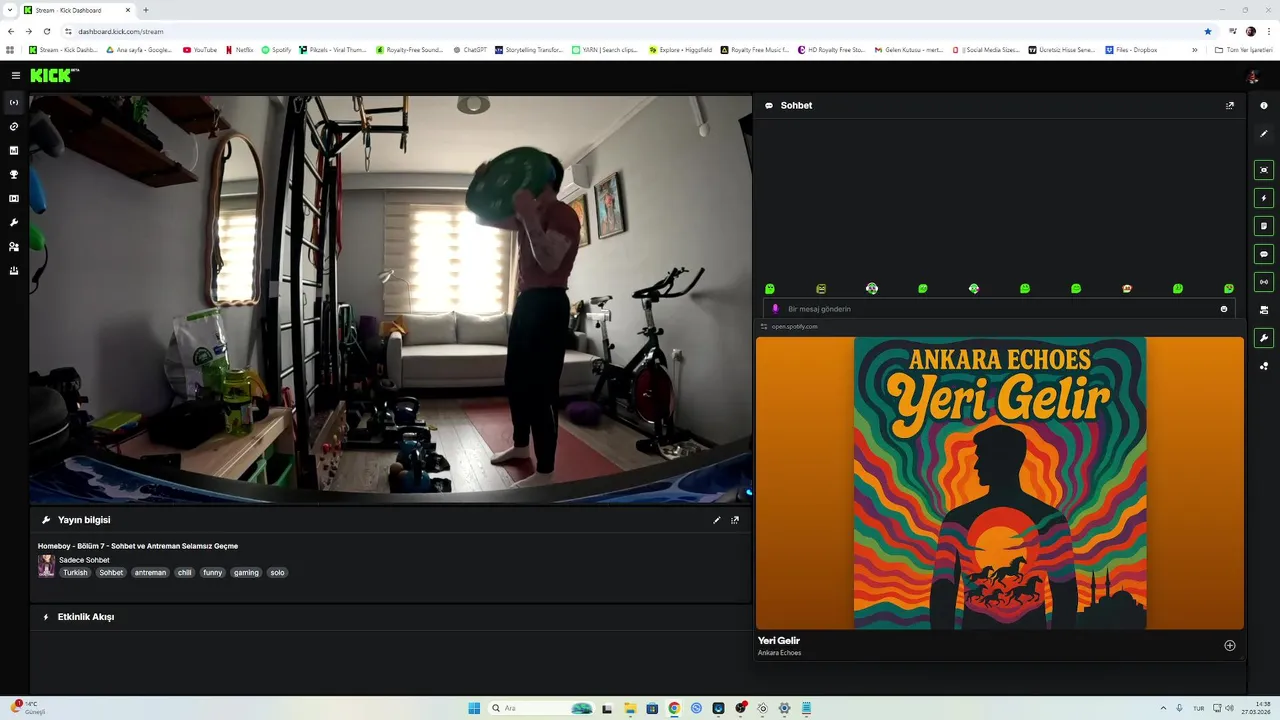Open the analytics chart icon in sidebar

click(14, 150)
